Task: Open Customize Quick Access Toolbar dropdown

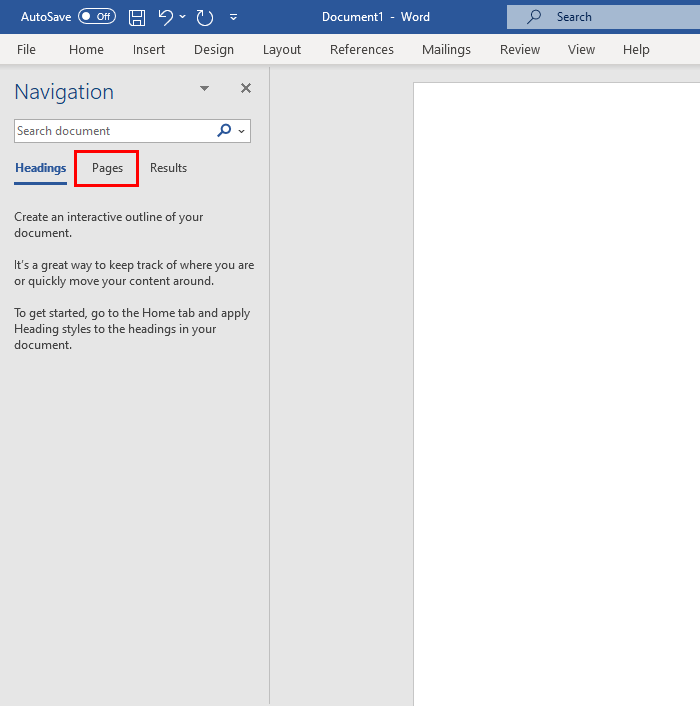Action: (233, 17)
